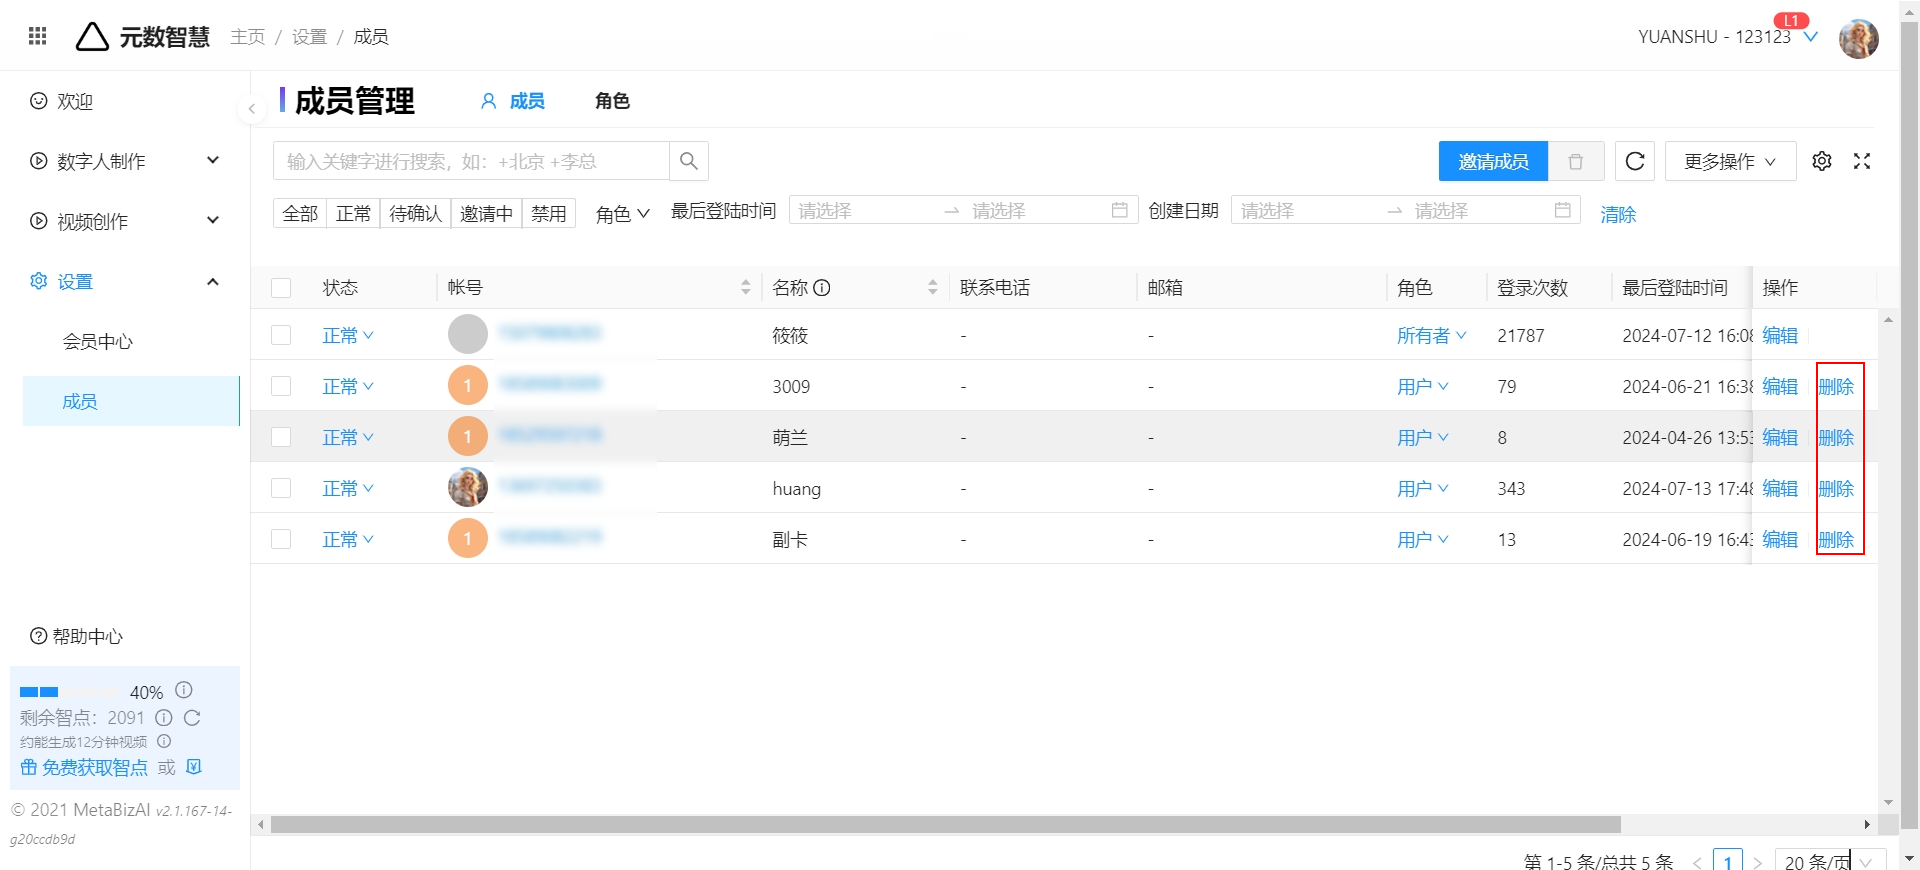Open 正常 status dropdown for 筱筱
The width and height of the screenshot is (1920, 870).
[348, 335]
